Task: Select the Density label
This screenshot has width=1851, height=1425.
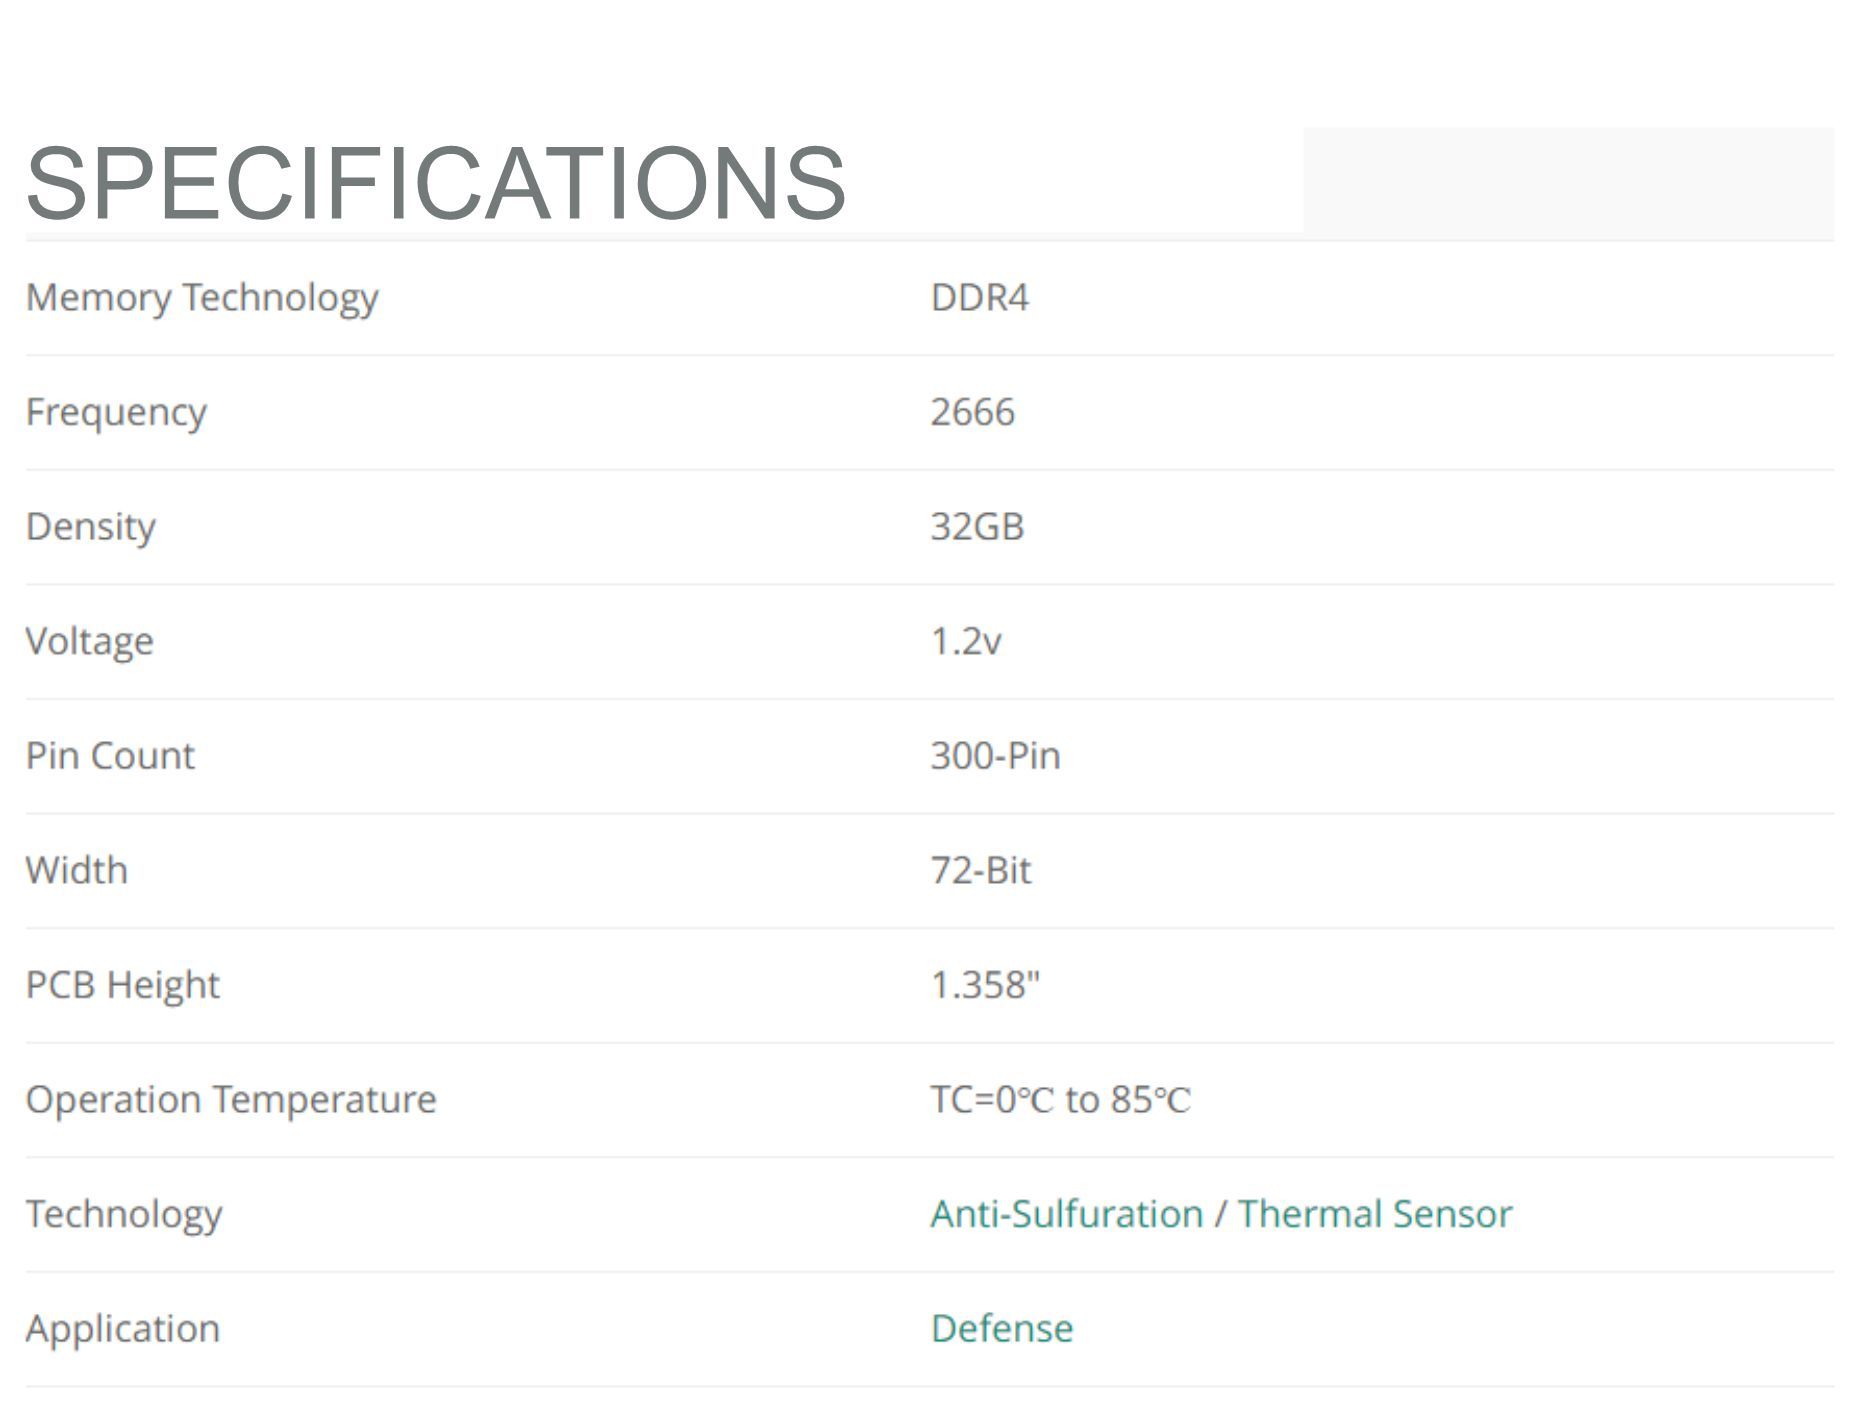Action: [90, 527]
